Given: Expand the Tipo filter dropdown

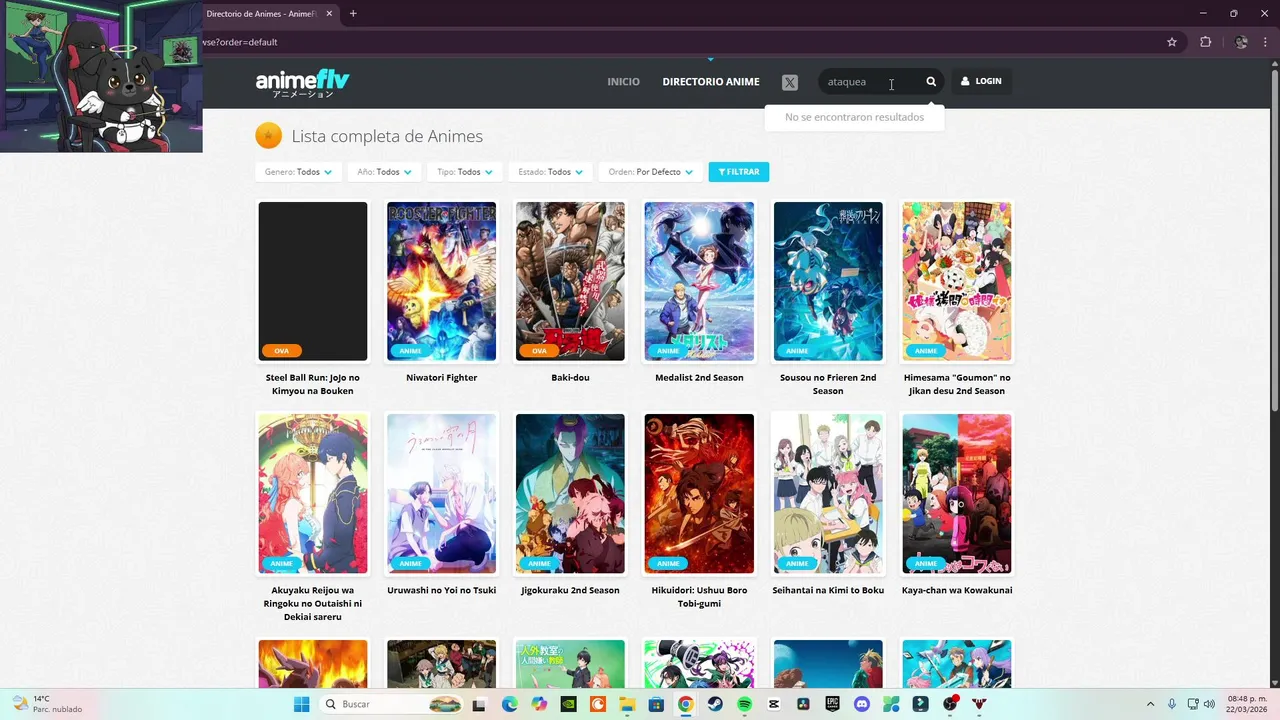Looking at the screenshot, I should [465, 172].
